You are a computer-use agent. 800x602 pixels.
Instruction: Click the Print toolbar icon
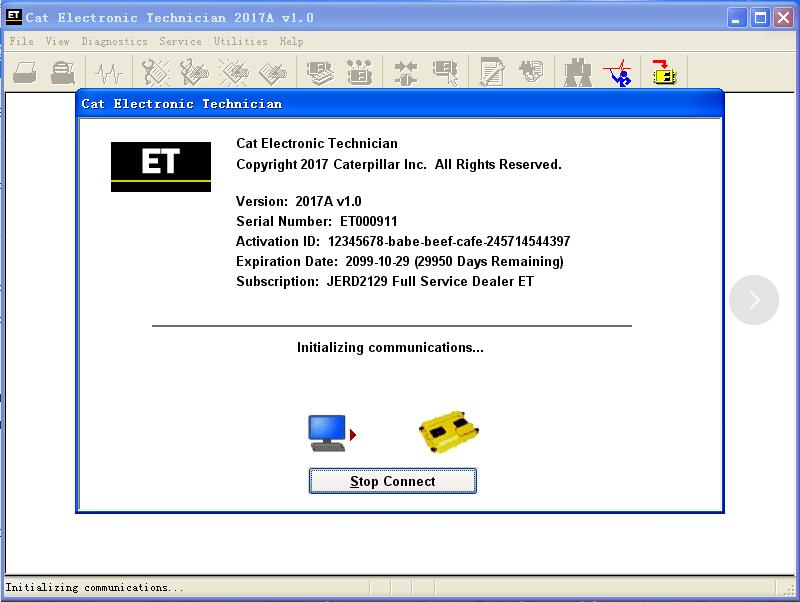click(27, 70)
